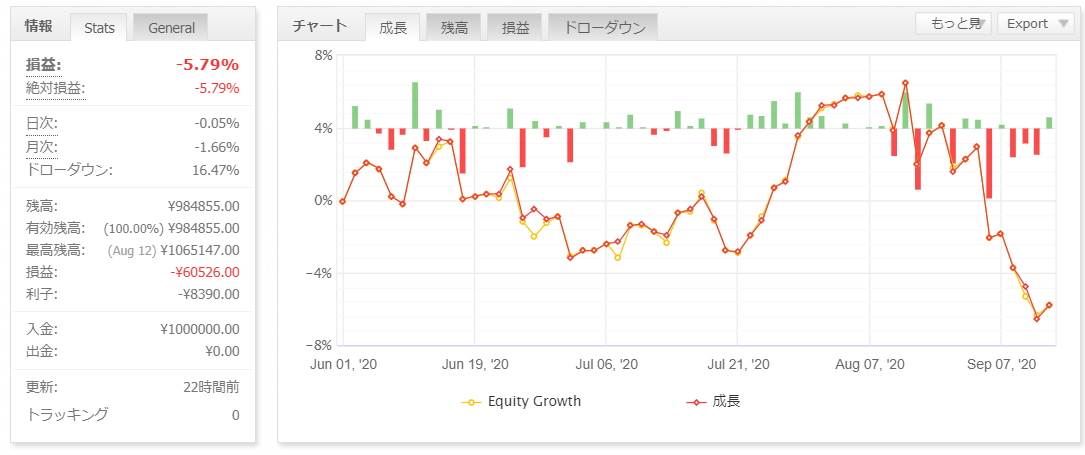The width and height of the screenshot is (1085, 455).
Task: Click the last data point on the growth line
Action: pos(1049,305)
